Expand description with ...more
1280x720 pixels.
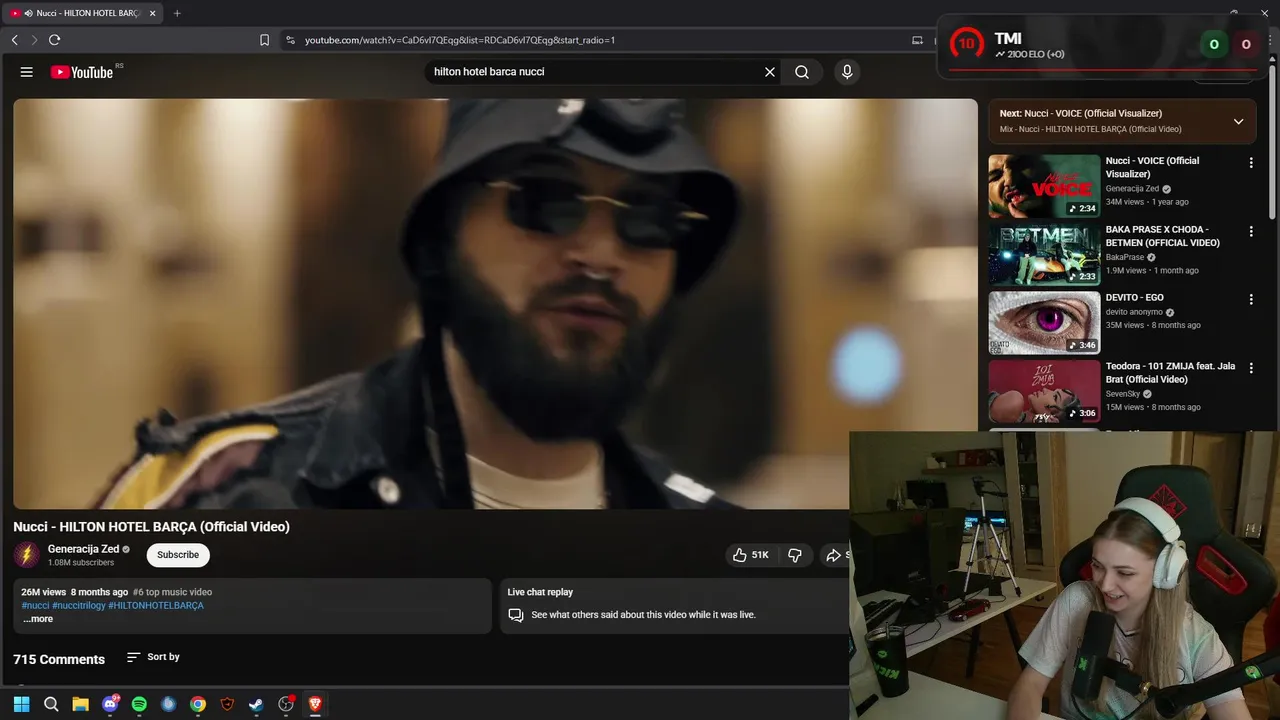(x=38, y=619)
